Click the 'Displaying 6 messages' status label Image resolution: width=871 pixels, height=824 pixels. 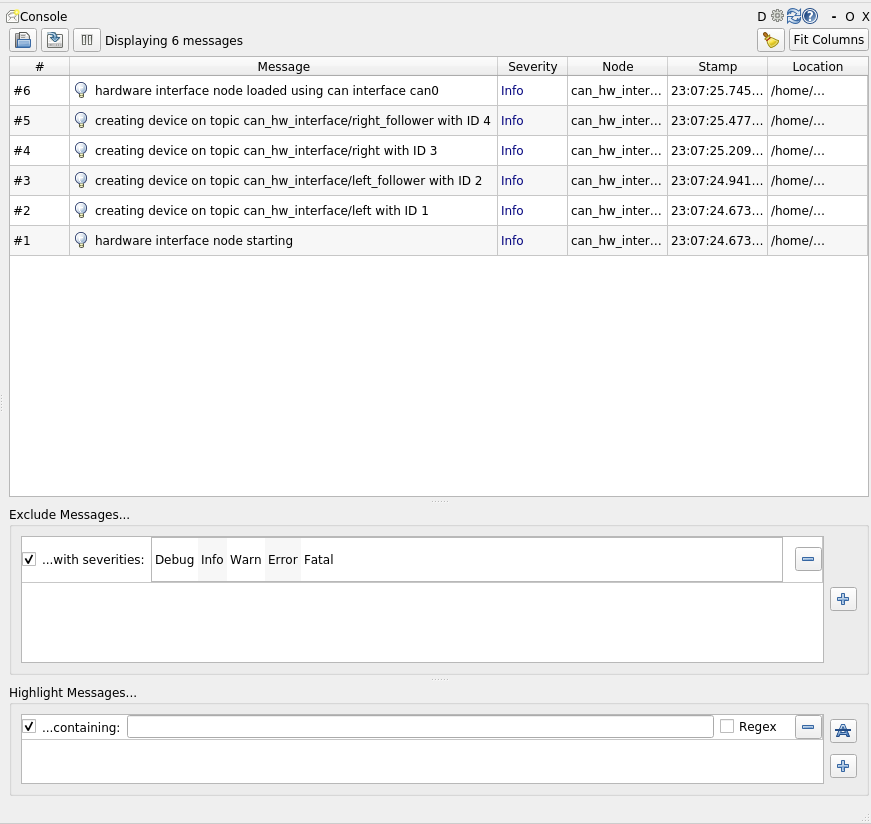click(x=174, y=41)
